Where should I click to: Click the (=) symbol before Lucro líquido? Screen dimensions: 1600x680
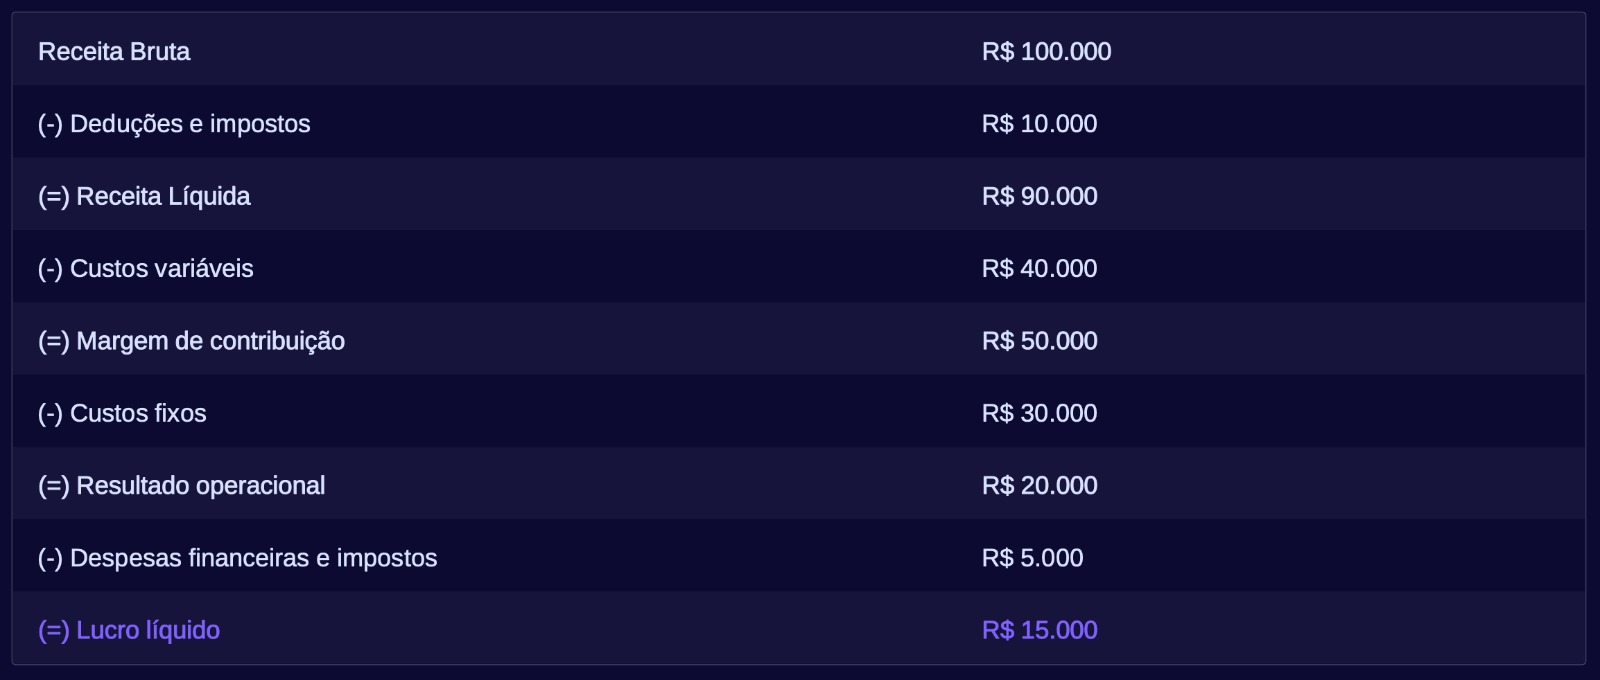pos(53,631)
